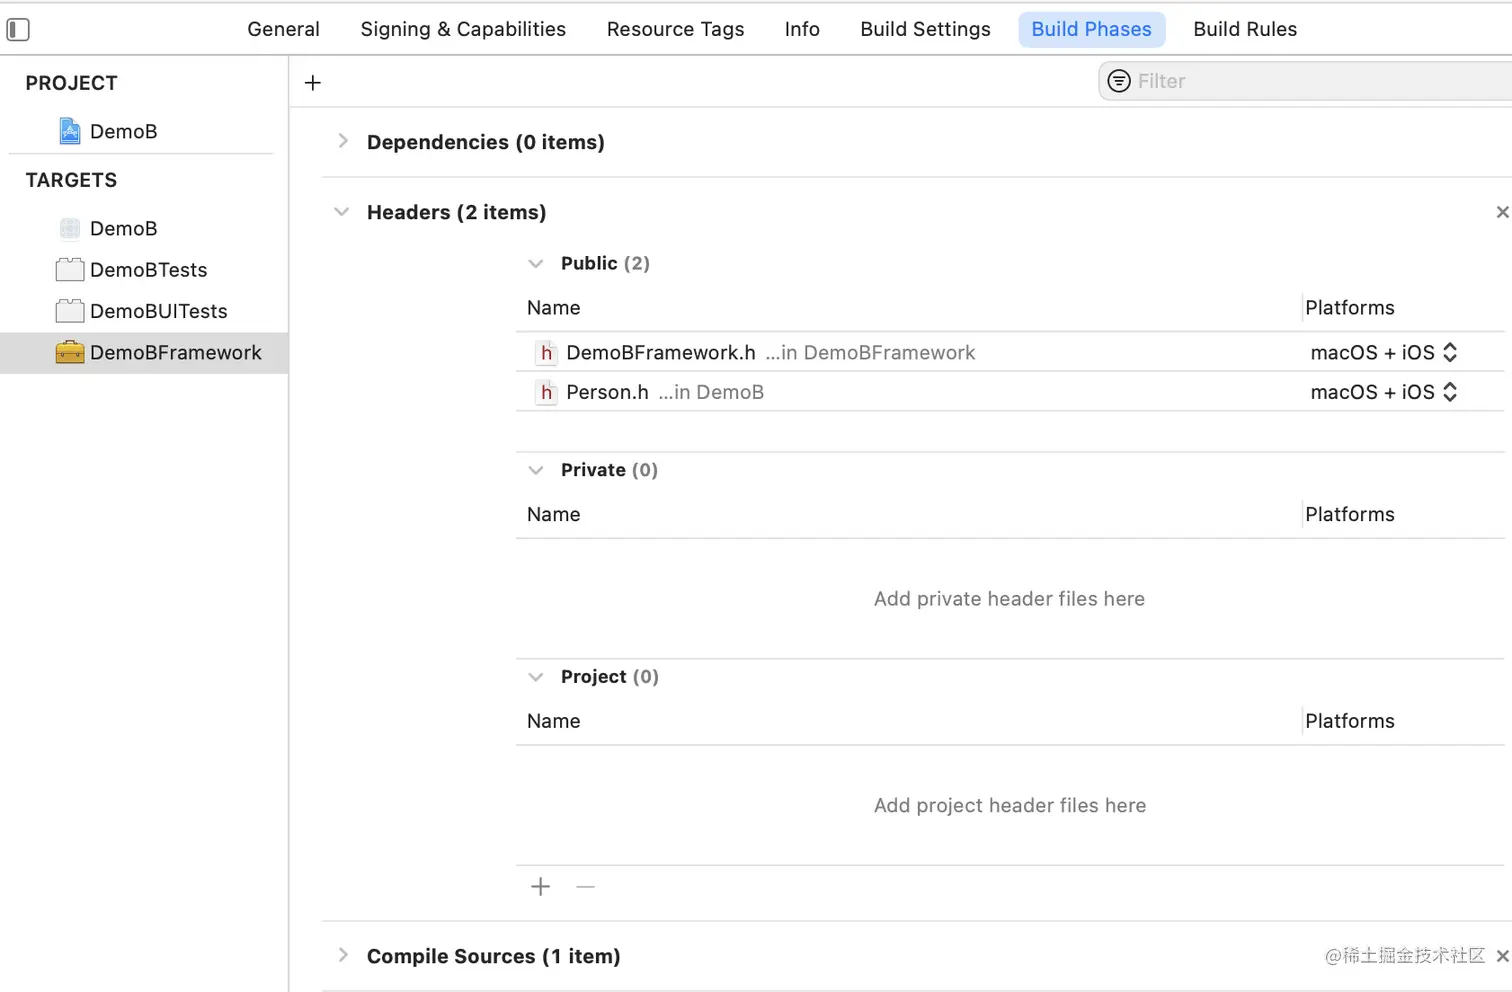Select the DemoBFramework toolbox target icon
Image resolution: width=1512 pixels, height=992 pixels.
point(70,352)
